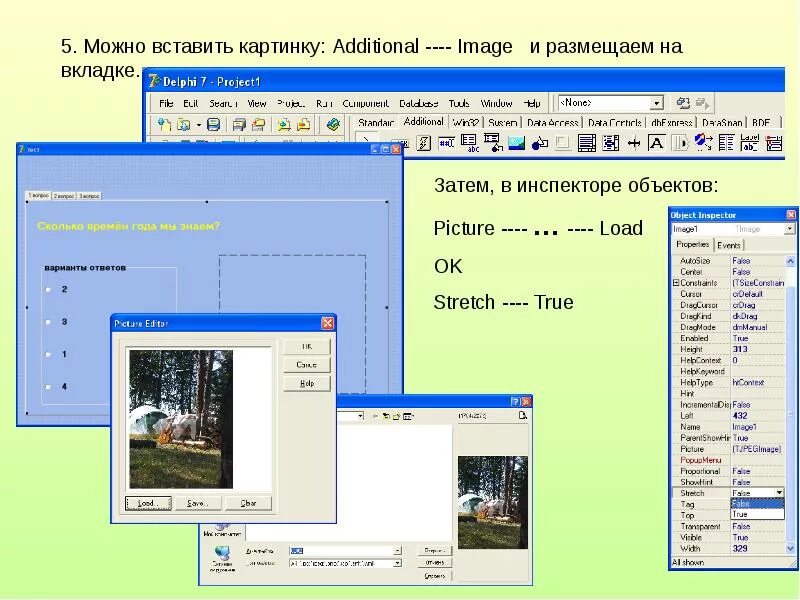Click the Object Inspector scroll up arrow
This screenshot has width=800, height=600.
coord(790,261)
